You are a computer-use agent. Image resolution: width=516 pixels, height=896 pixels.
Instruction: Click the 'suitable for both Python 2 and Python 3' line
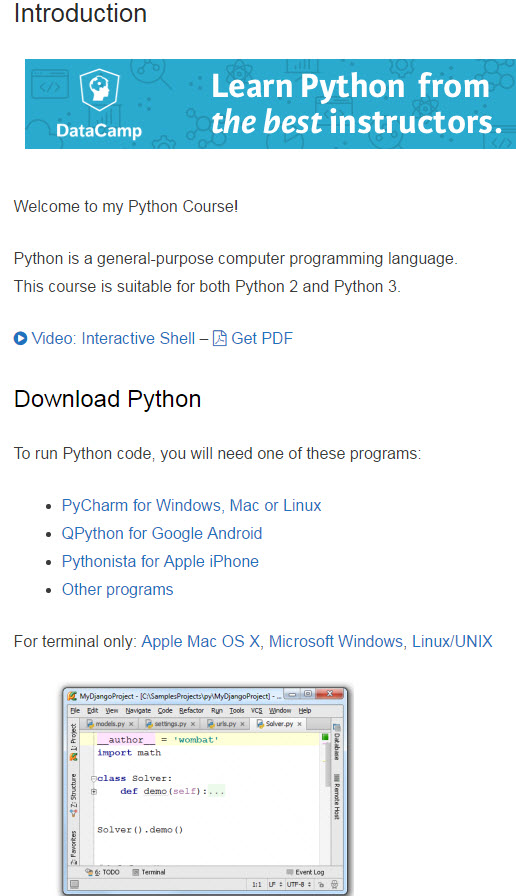click(207, 286)
